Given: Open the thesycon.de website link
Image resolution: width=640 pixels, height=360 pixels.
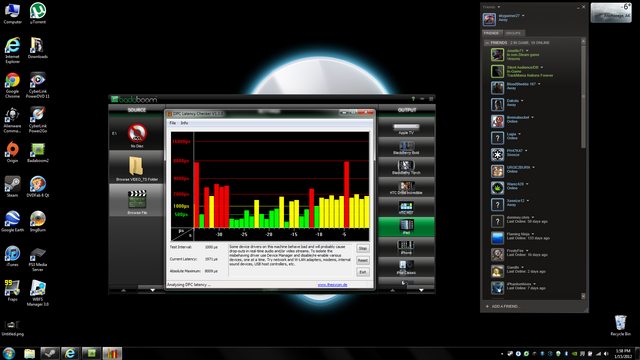Looking at the screenshot, I should click(332, 285).
